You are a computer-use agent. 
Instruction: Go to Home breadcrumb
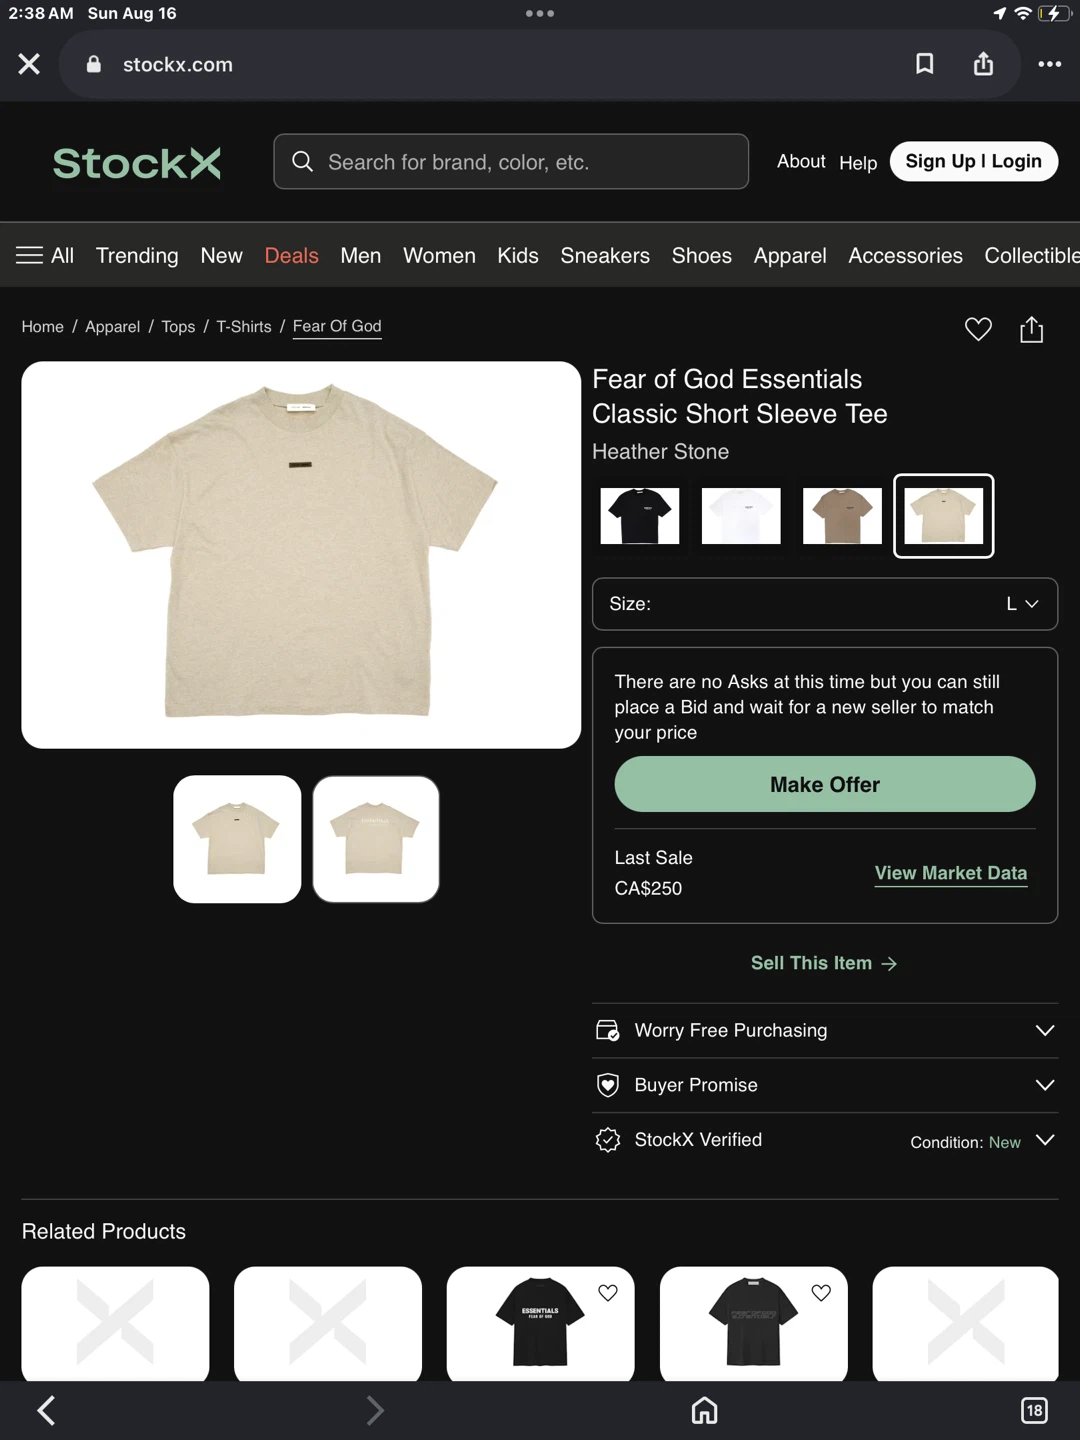point(43,327)
